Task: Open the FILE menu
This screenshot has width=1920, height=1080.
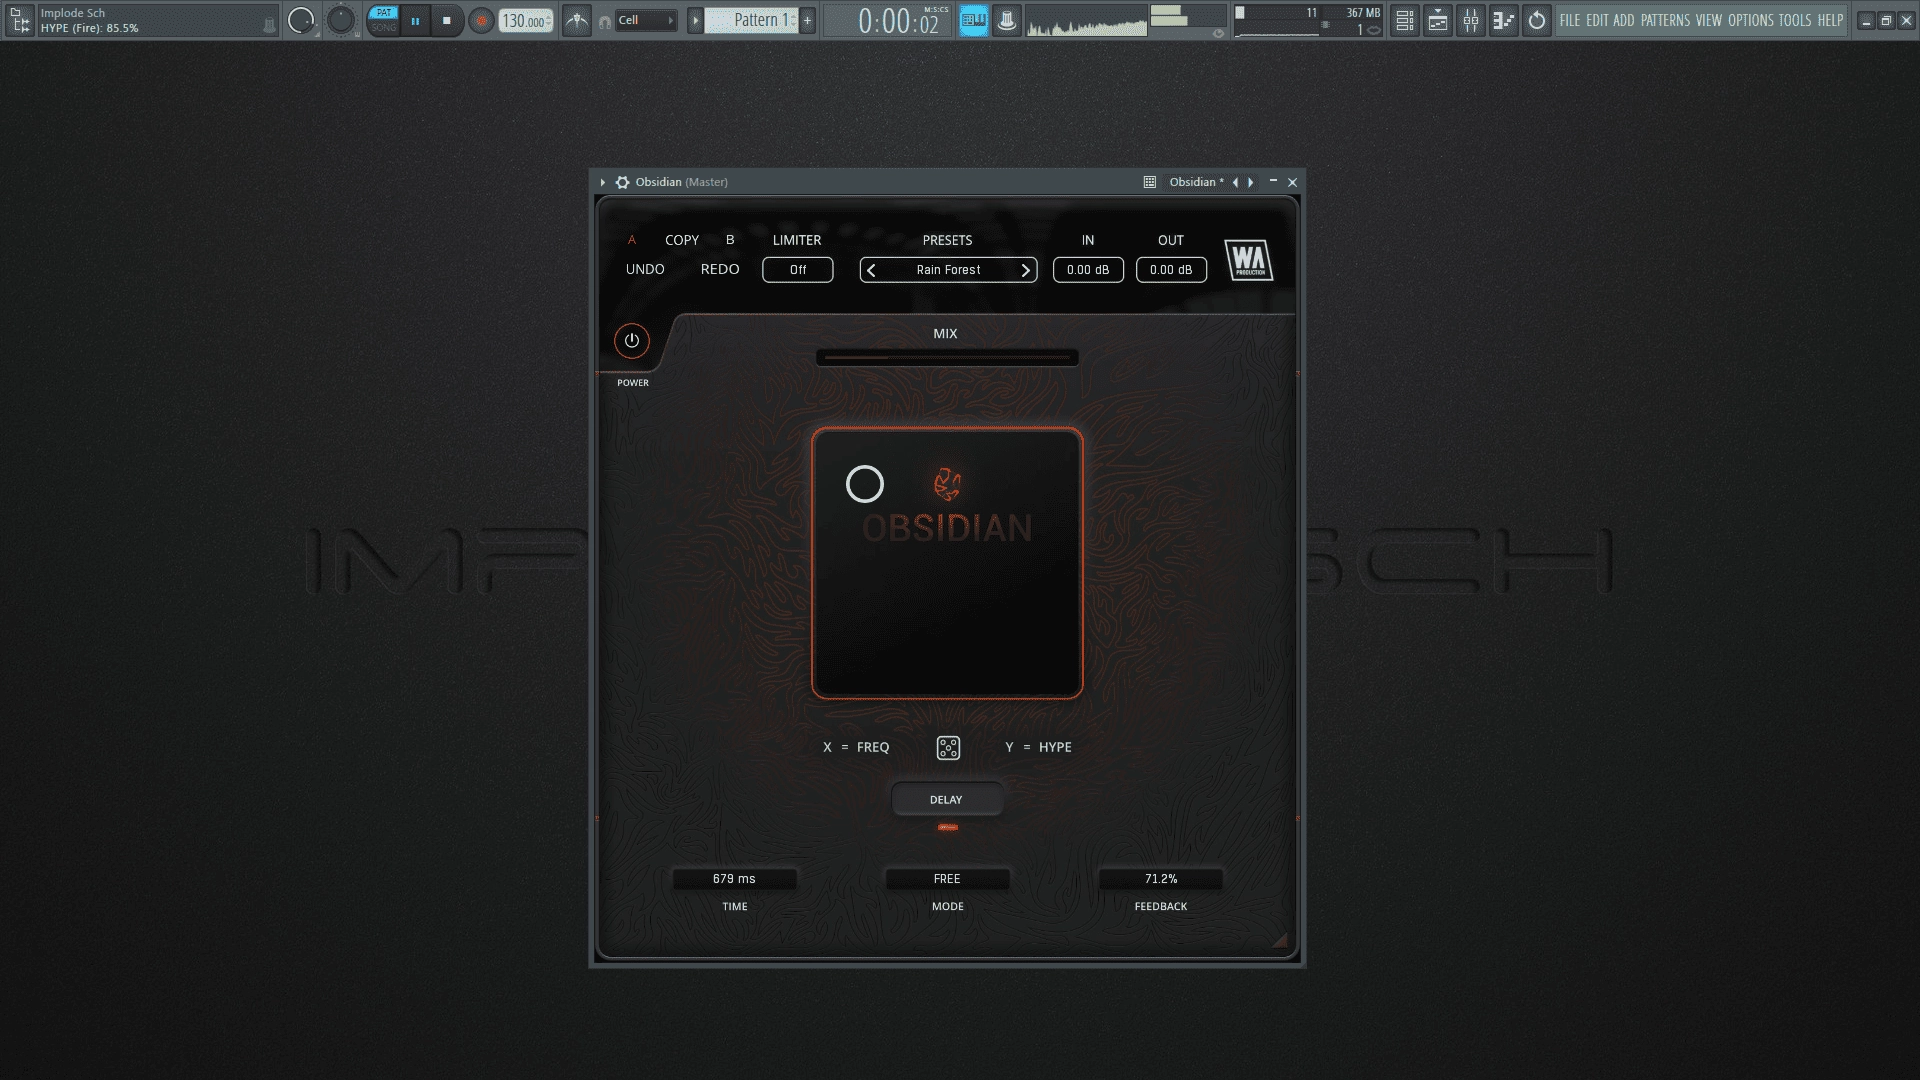Action: click(1570, 20)
